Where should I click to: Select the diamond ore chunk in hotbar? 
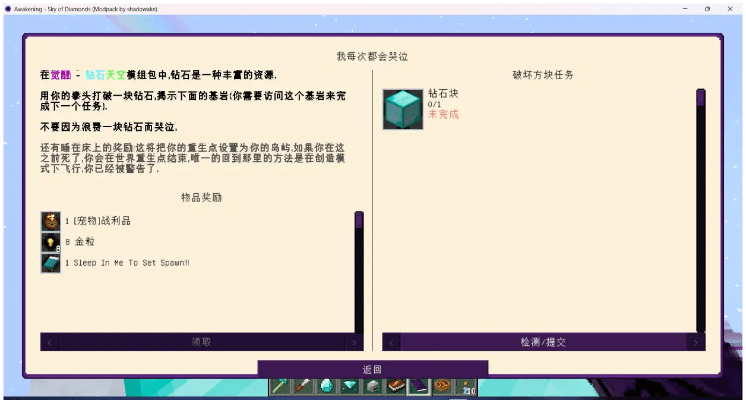pos(326,386)
